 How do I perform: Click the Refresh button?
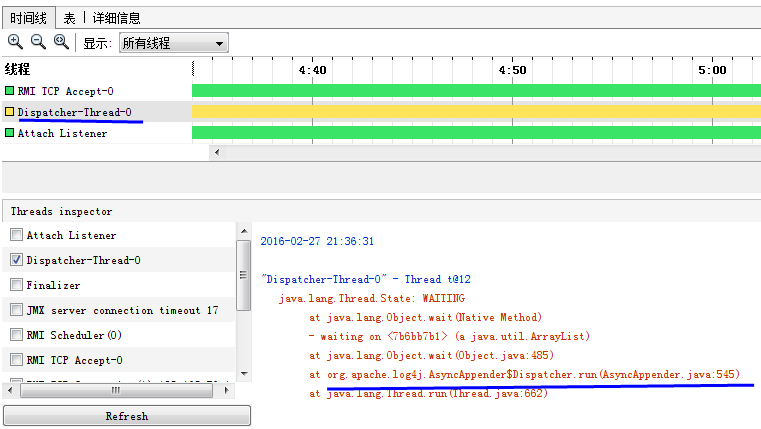[127, 416]
